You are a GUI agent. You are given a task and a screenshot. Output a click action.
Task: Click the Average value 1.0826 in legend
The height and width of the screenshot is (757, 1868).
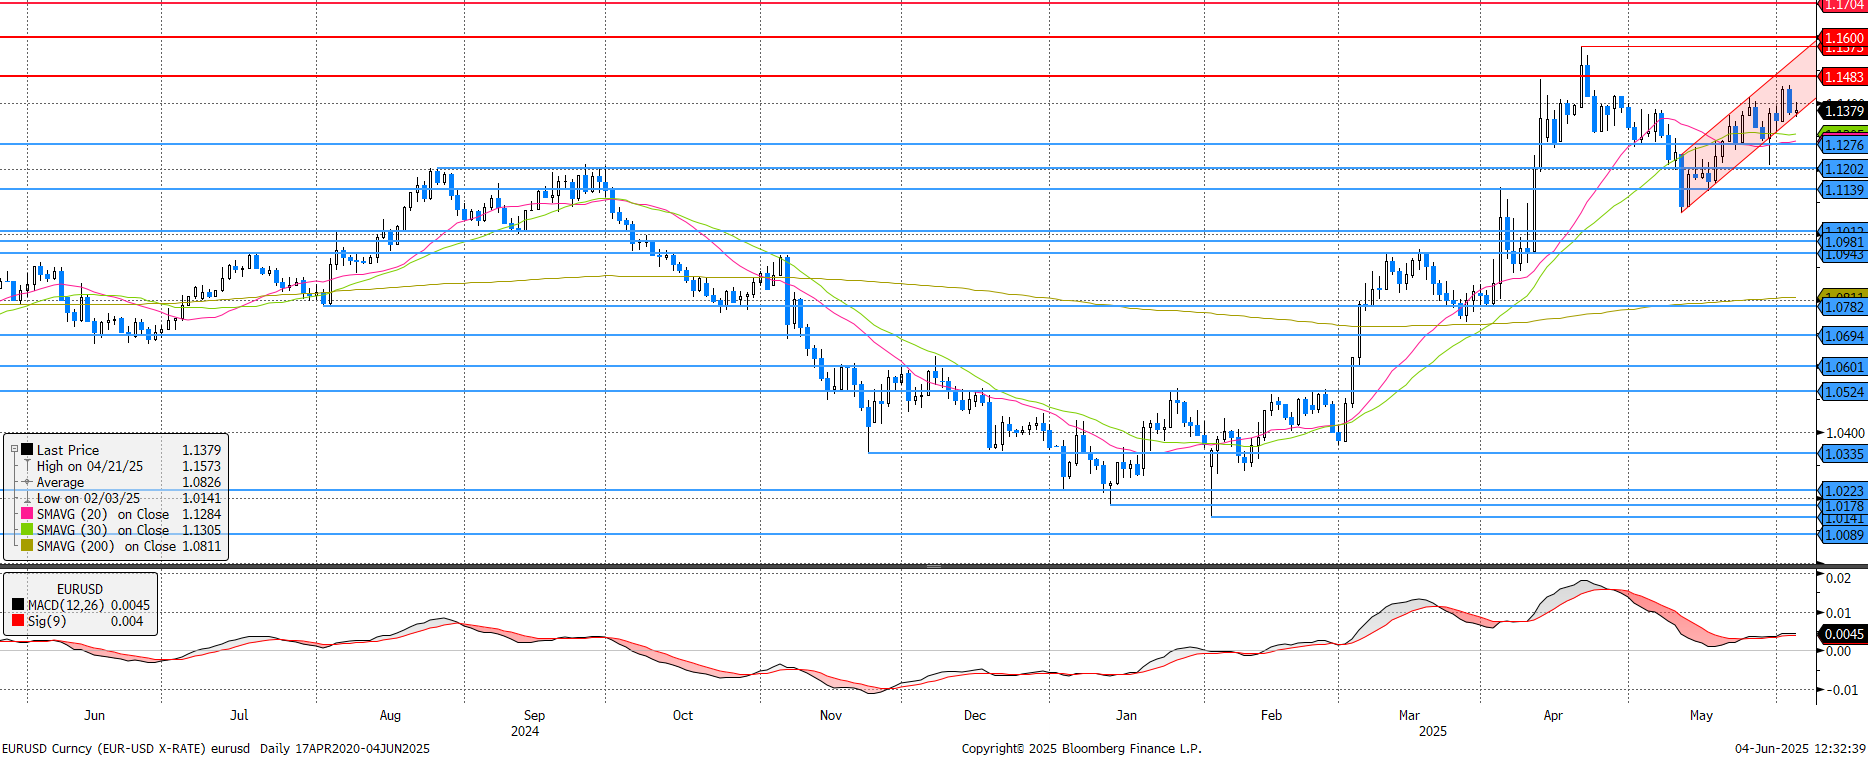coord(201,482)
